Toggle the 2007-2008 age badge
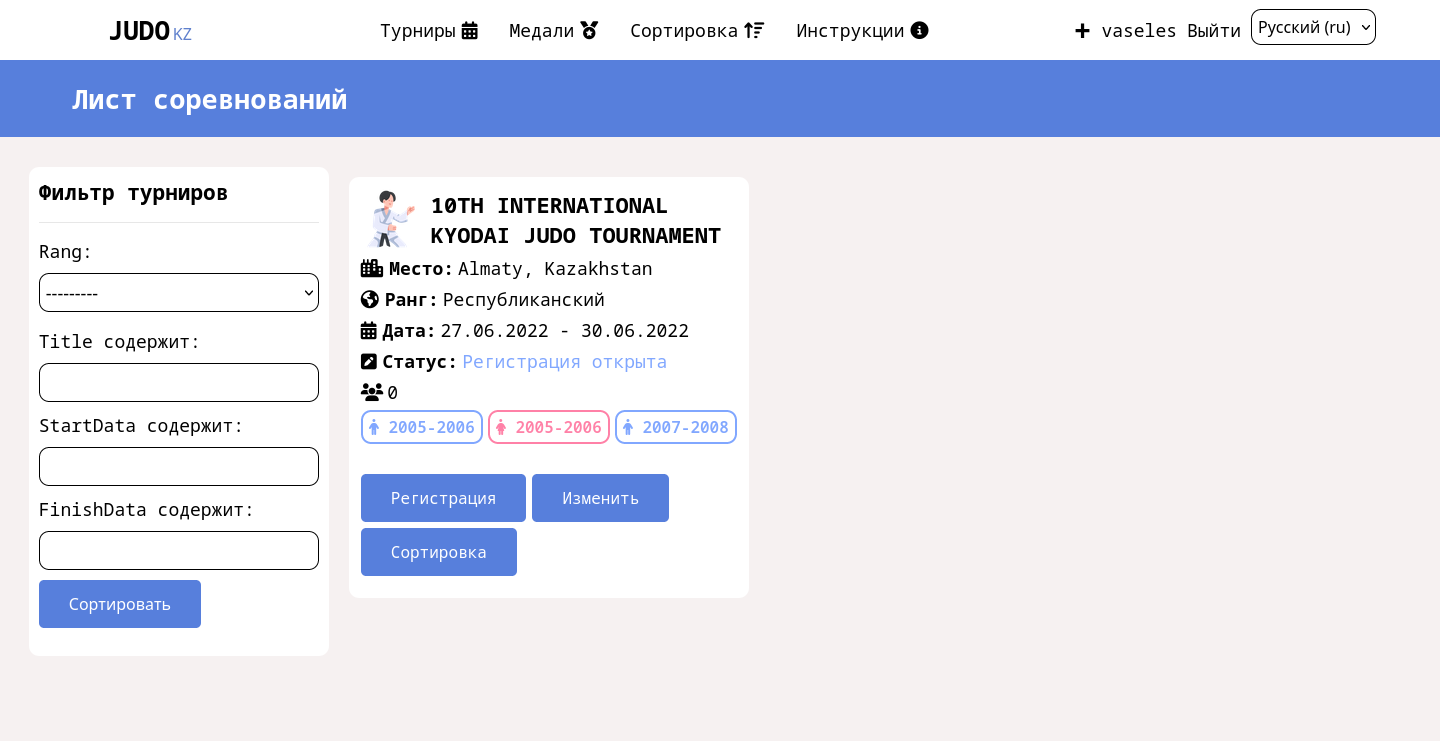1440x741 pixels. click(x=676, y=427)
